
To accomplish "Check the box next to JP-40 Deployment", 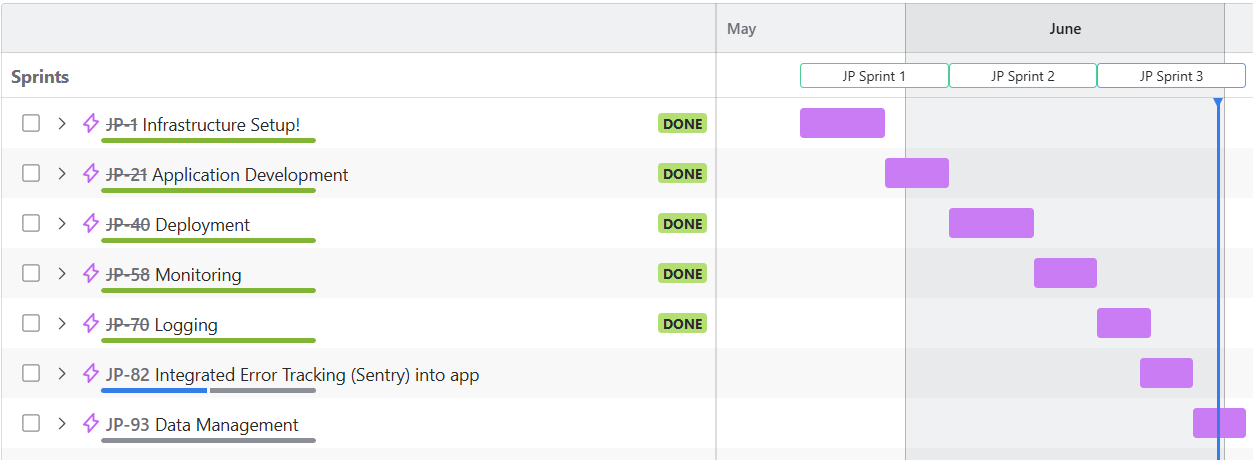I will click(x=31, y=223).
